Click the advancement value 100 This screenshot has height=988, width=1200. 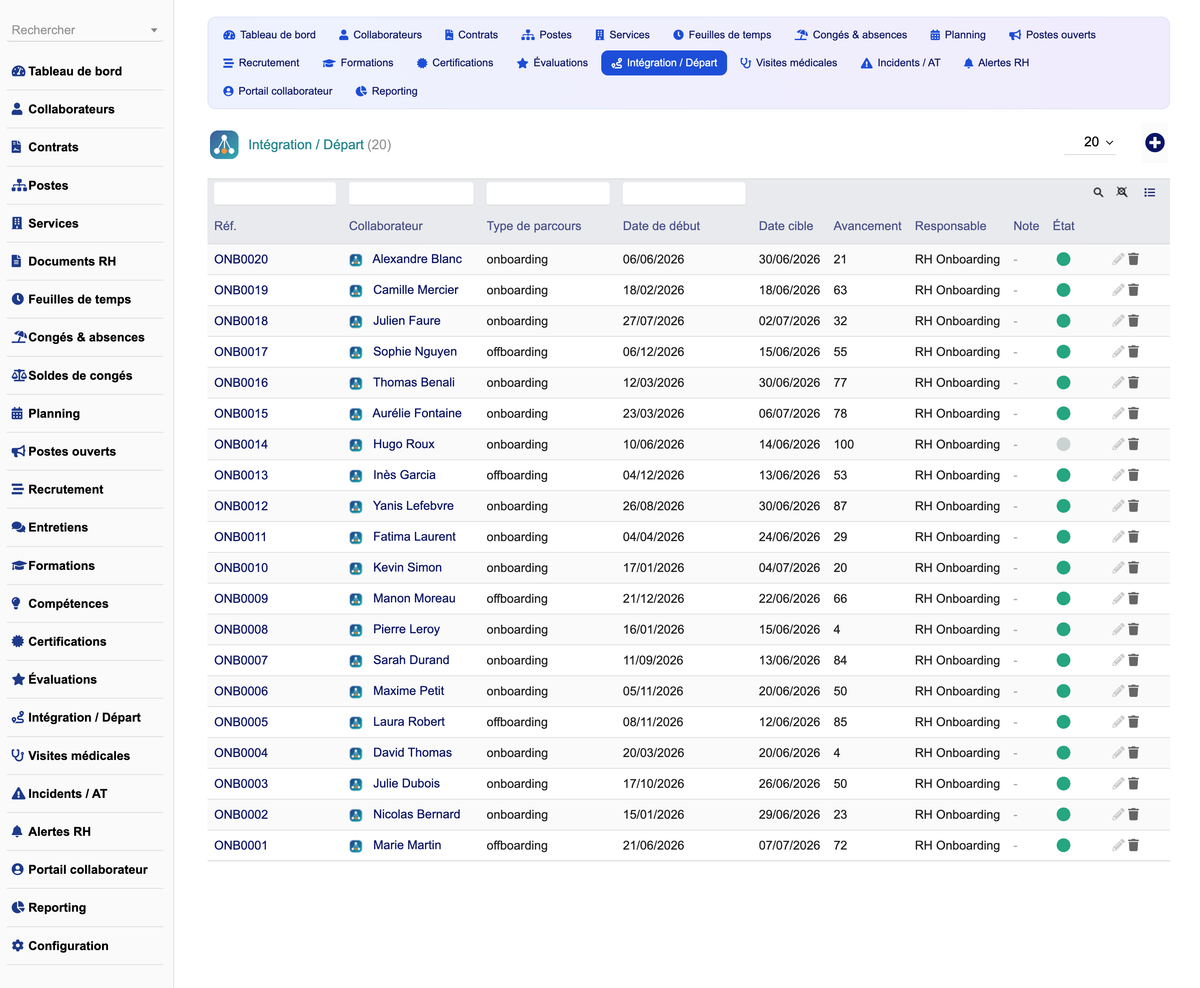(x=844, y=444)
